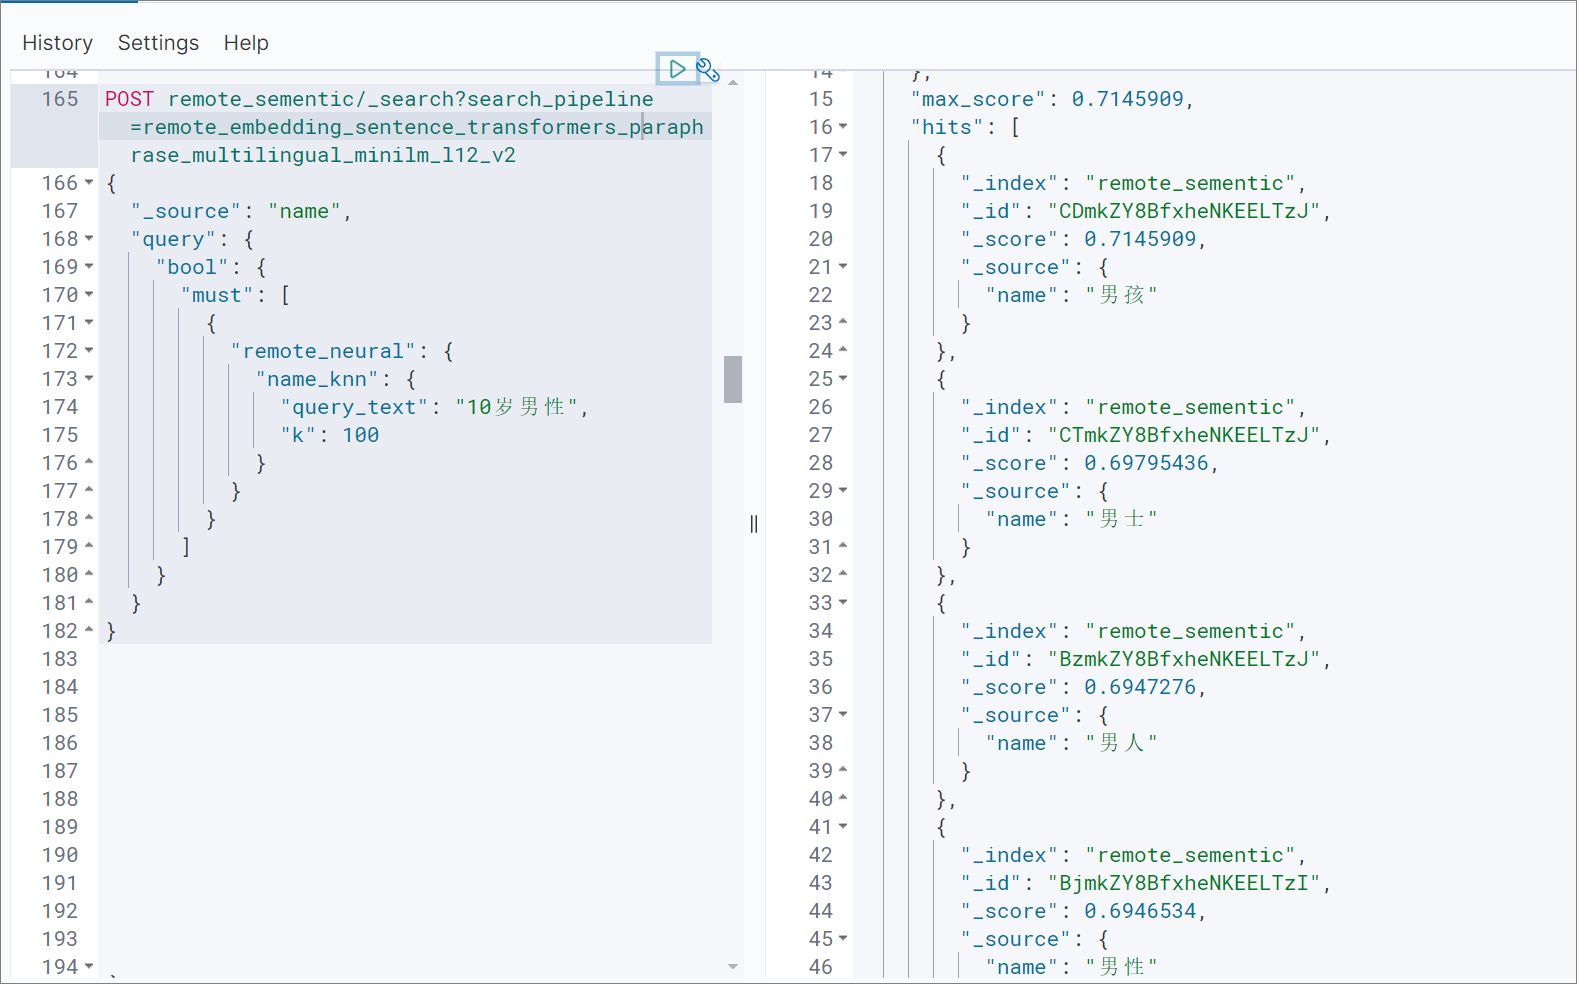1577x984 pixels.
Task: Click the _id "BzmkZY8BfxheNKEELTzJ"
Action: coord(1184,659)
